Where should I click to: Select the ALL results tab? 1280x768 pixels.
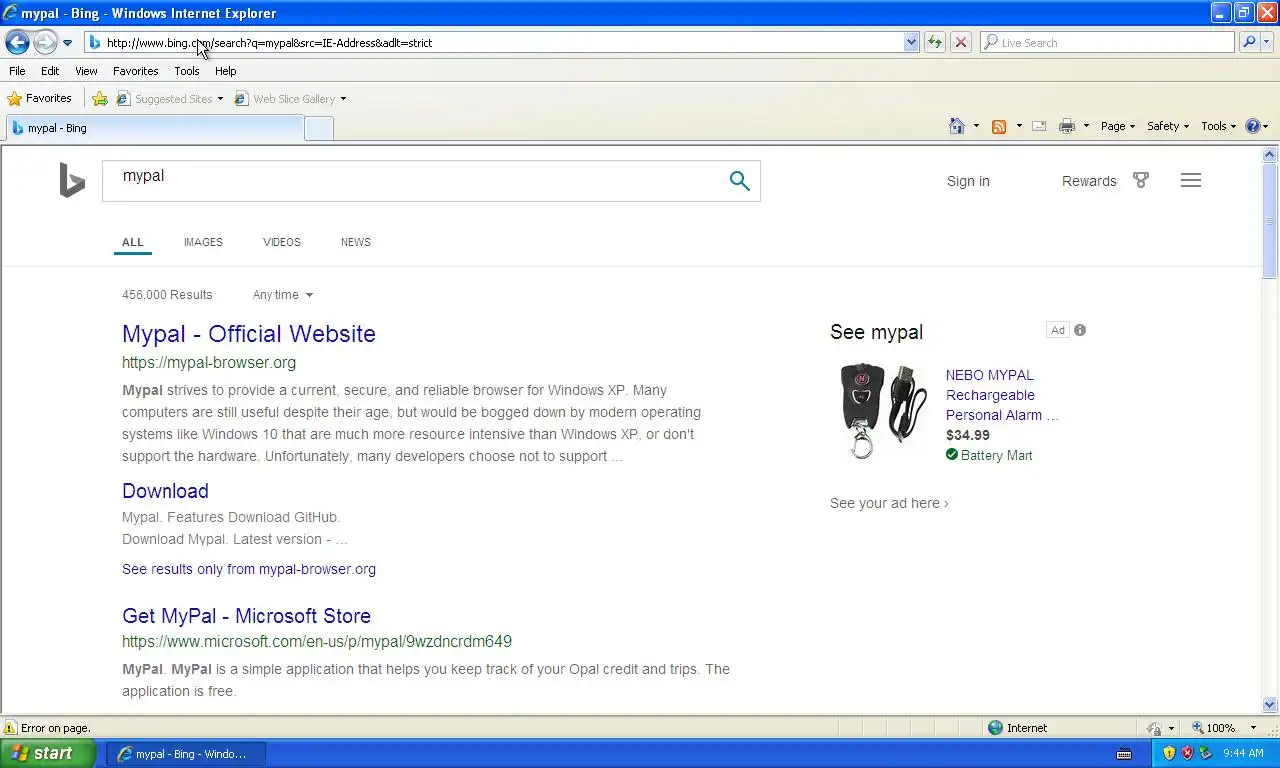tap(133, 242)
